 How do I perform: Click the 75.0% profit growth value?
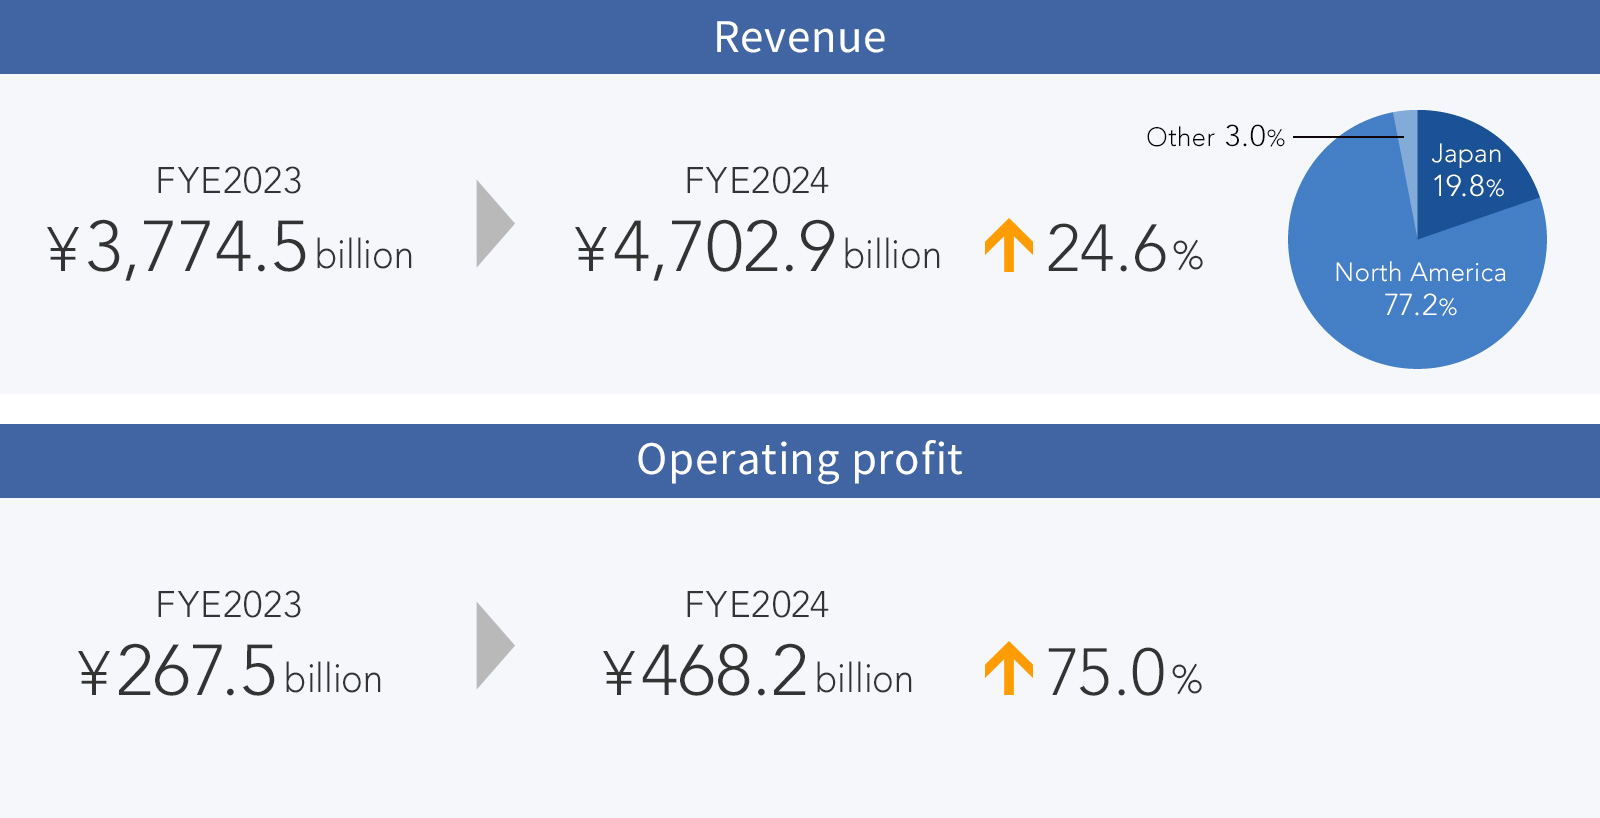[1124, 671]
